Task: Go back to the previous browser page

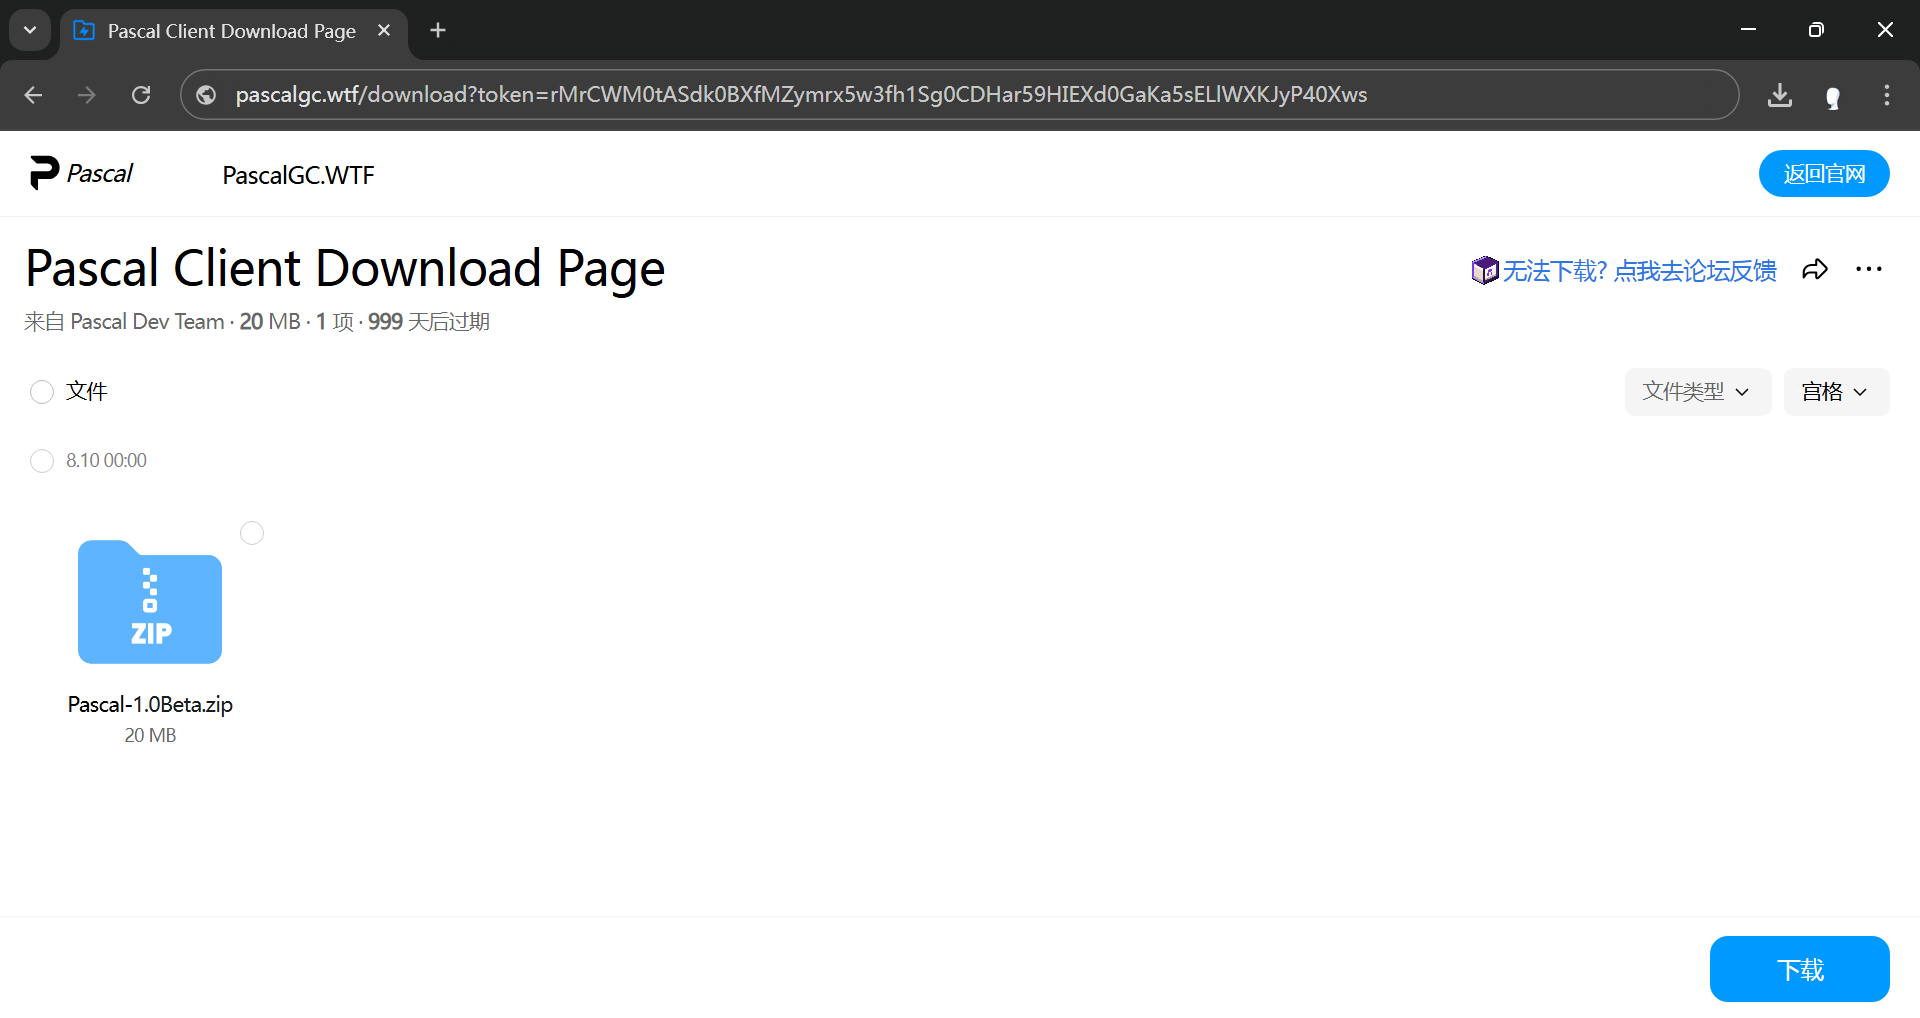Action: [33, 95]
